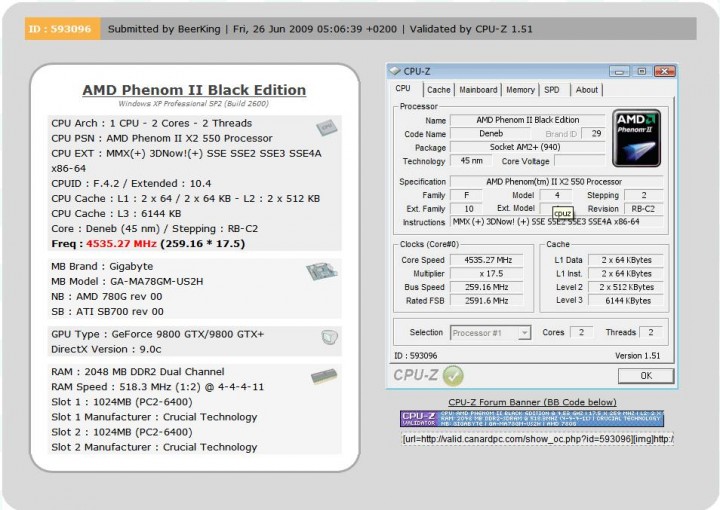Image resolution: width=720 pixels, height=510 pixels.
Task: Click the Rated FSB value 2591.6 MHz
Action: [487, 301]
